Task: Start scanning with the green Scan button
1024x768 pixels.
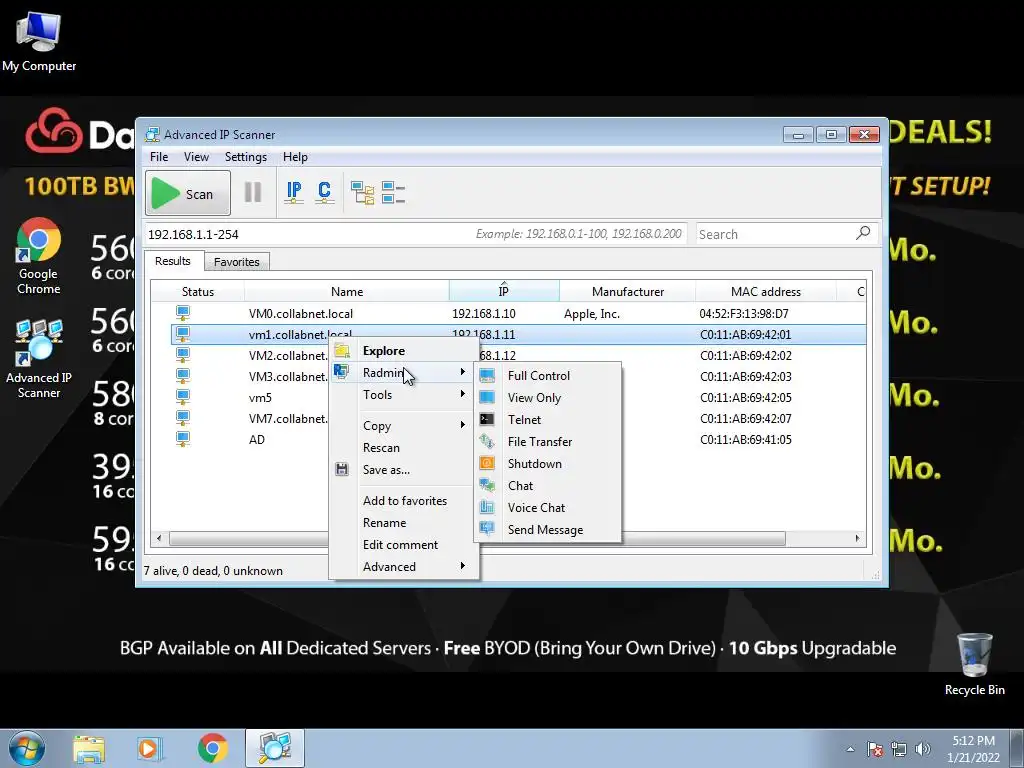Action: tap(188, 193)
